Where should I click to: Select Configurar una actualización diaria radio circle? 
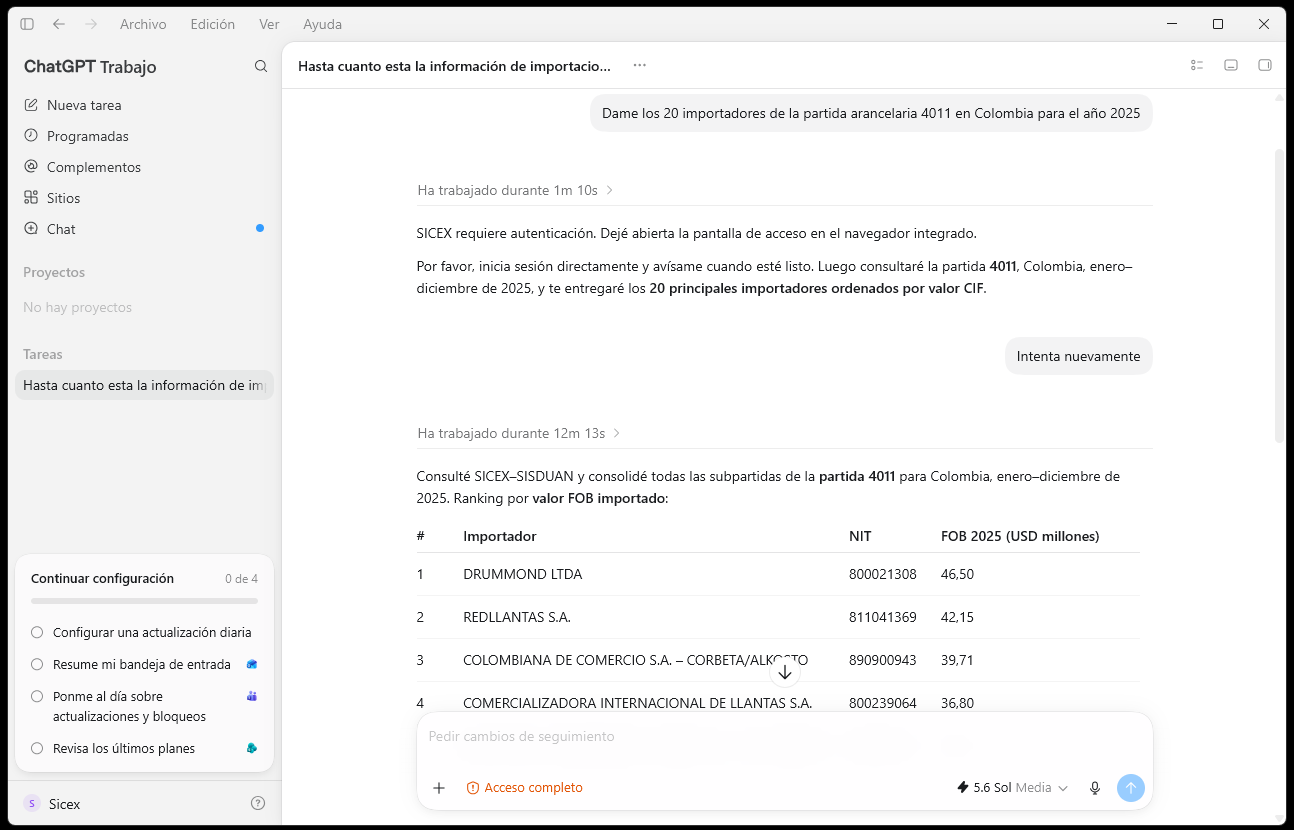37,632
